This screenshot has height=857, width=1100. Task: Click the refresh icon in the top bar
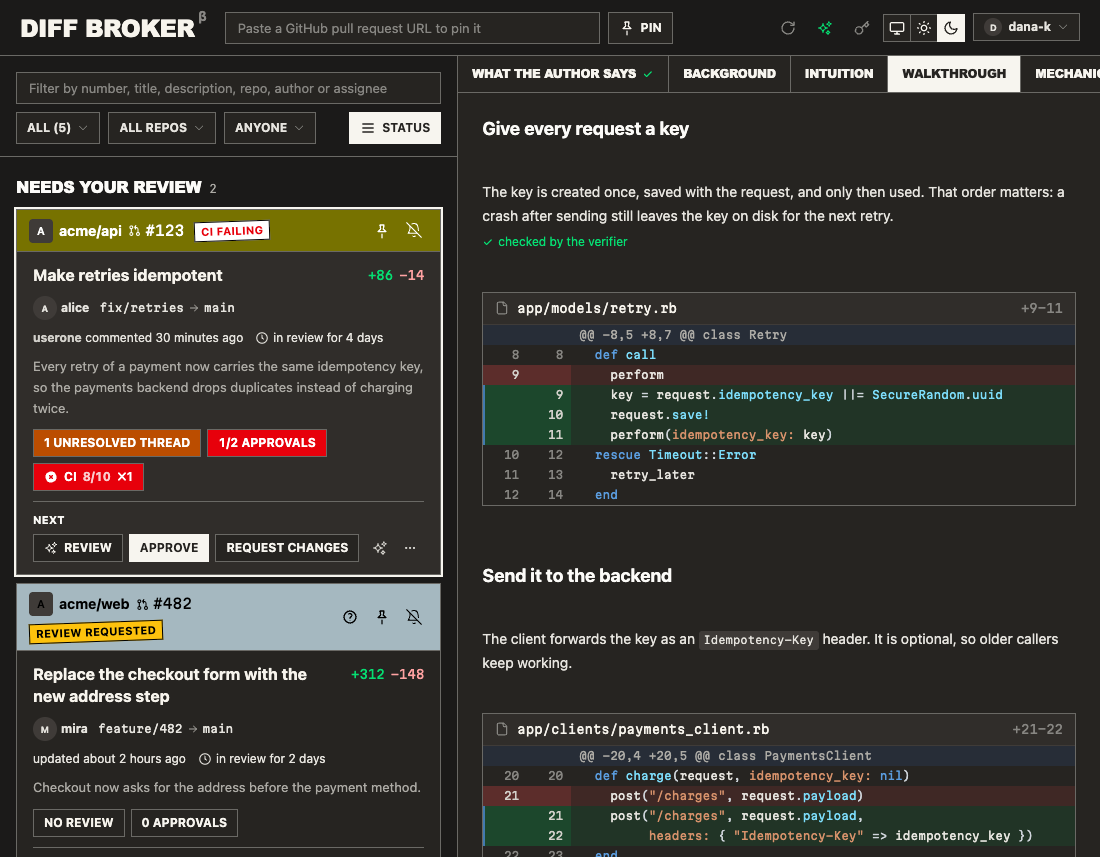pos(788,28)
